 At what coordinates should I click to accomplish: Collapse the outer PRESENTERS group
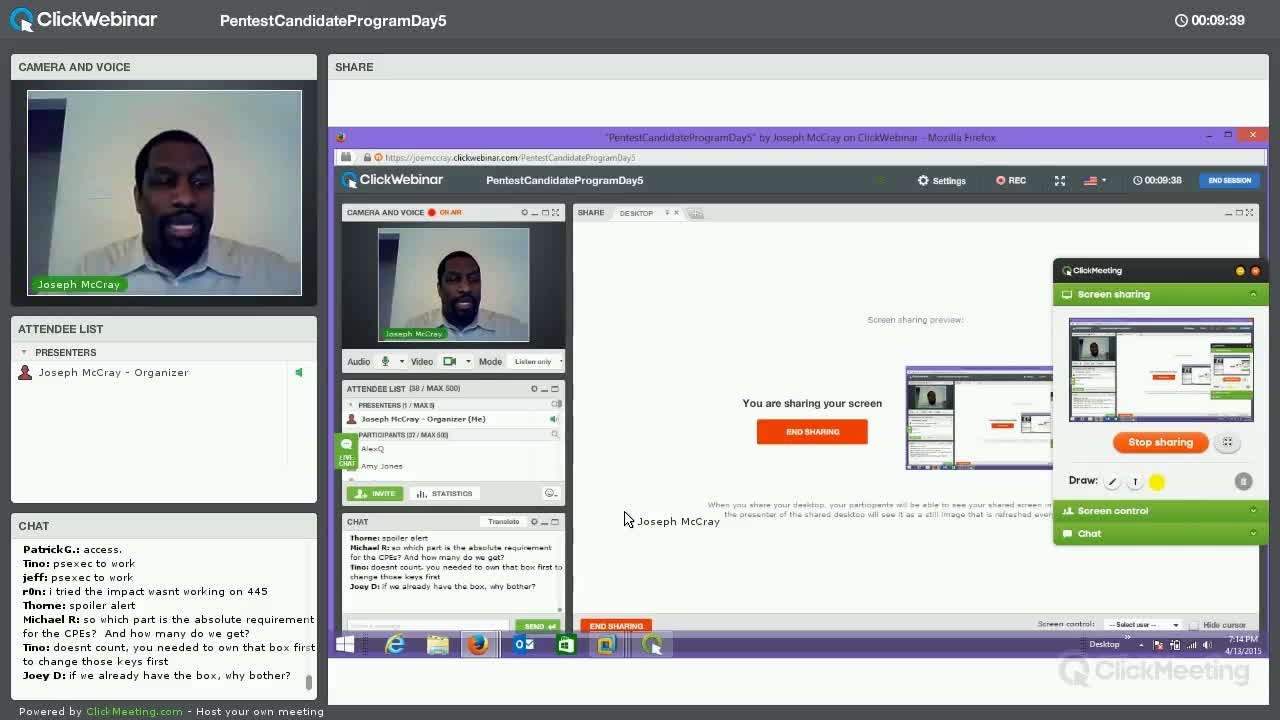click(24, 352)
